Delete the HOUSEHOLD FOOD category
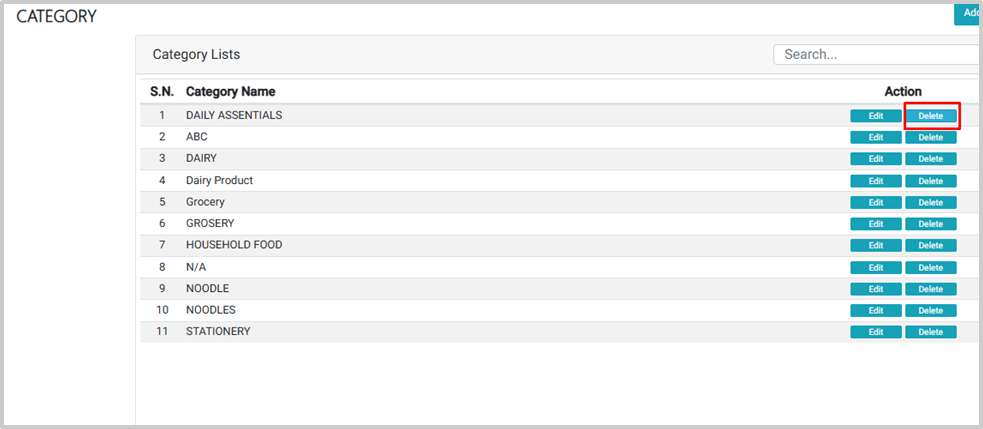The image size is (983, 429). point(930,246)
